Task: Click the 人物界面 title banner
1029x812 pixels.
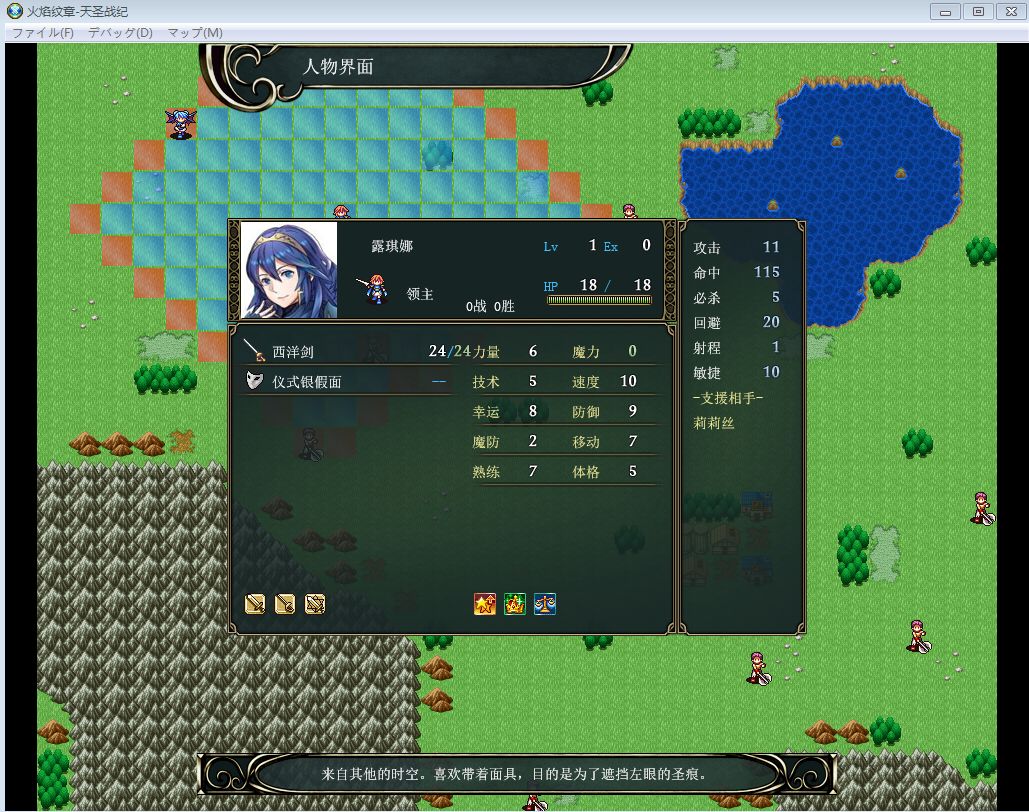Action: coord(415,74)
